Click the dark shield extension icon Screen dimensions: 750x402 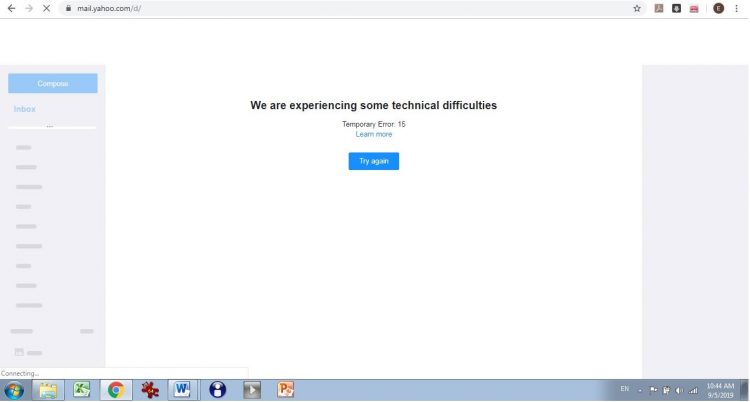tap(676, 8)
